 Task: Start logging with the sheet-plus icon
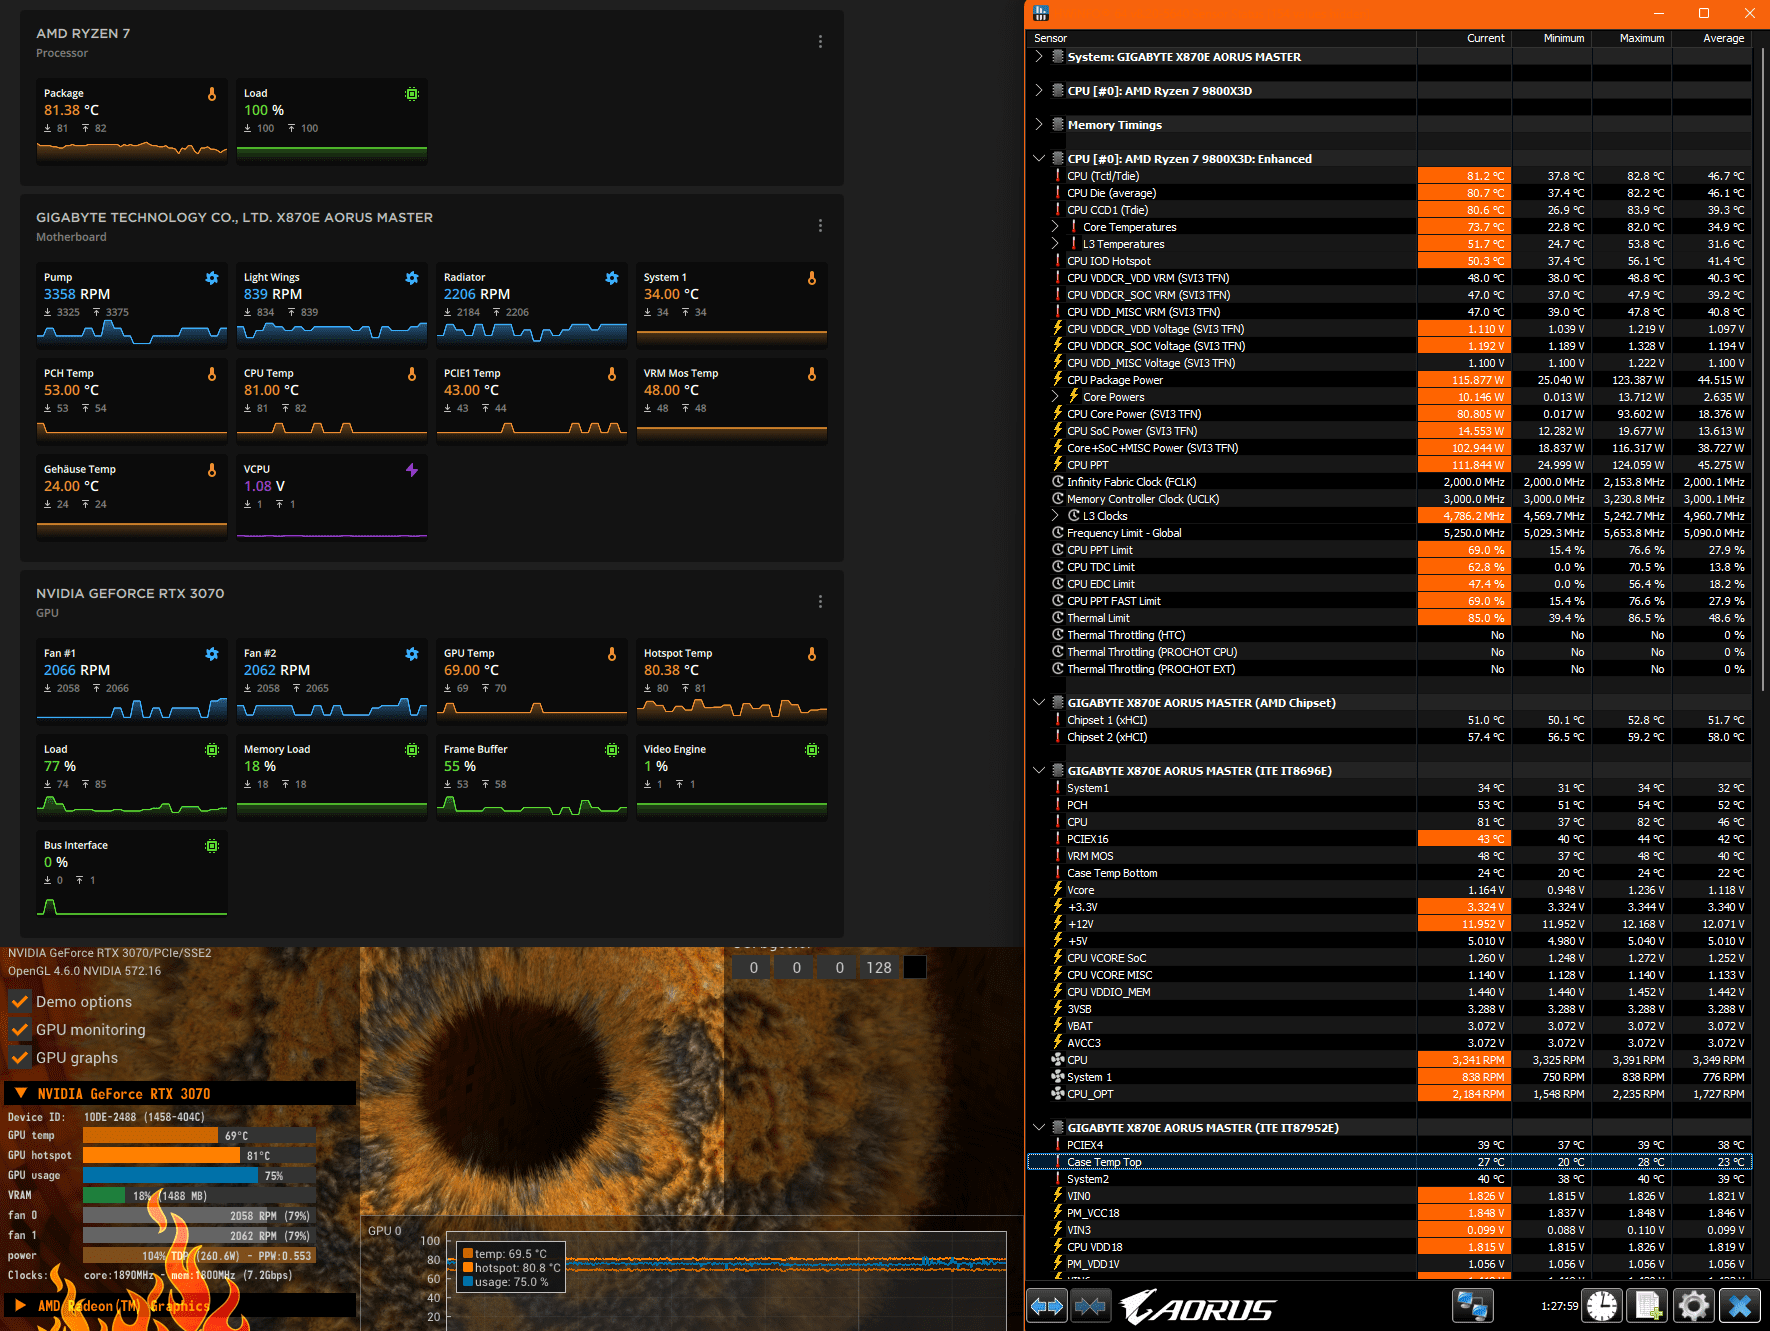click(1648, 1306)
